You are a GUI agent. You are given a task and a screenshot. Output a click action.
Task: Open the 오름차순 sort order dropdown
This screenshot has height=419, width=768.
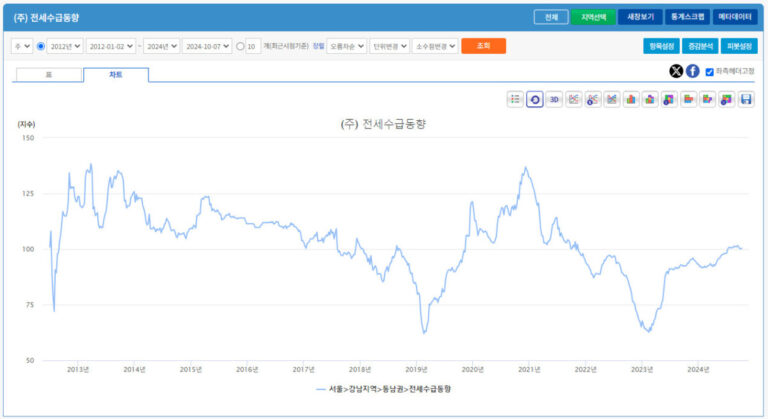tap(346, 46)
